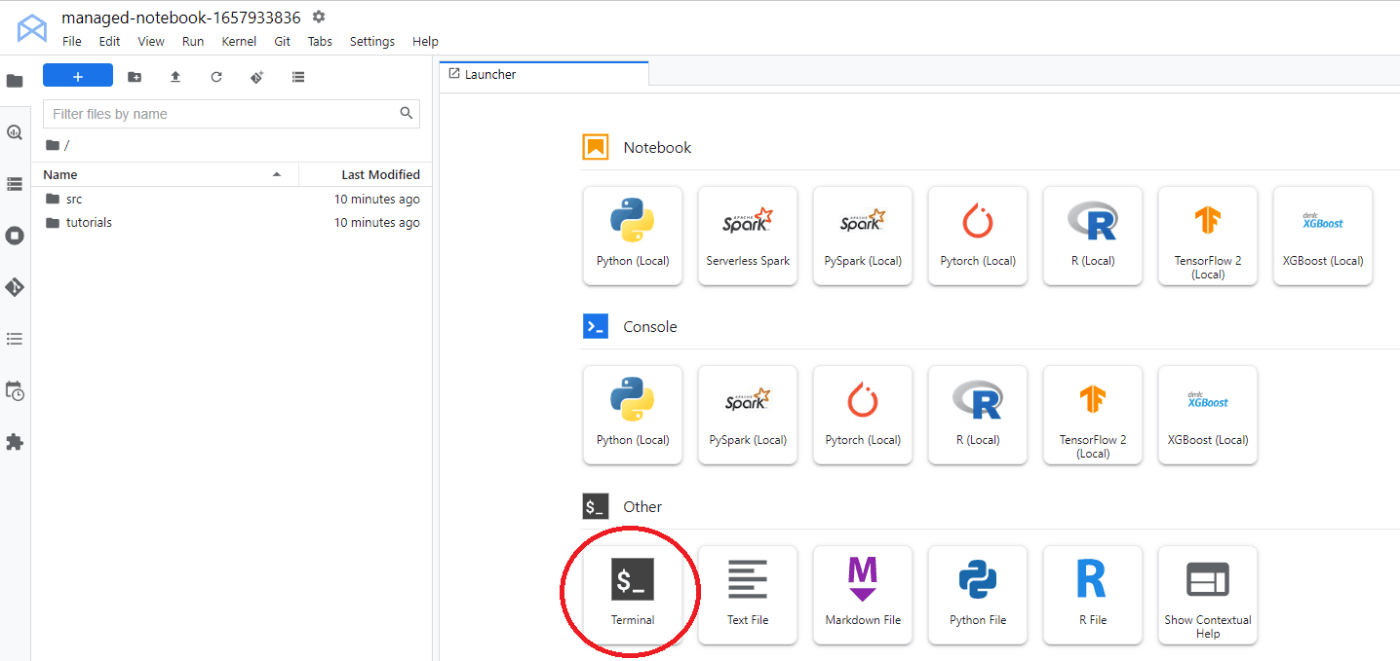Screen dimensions: 1400x661
Task: Select the Launcher tab
Action: (544, 74)
